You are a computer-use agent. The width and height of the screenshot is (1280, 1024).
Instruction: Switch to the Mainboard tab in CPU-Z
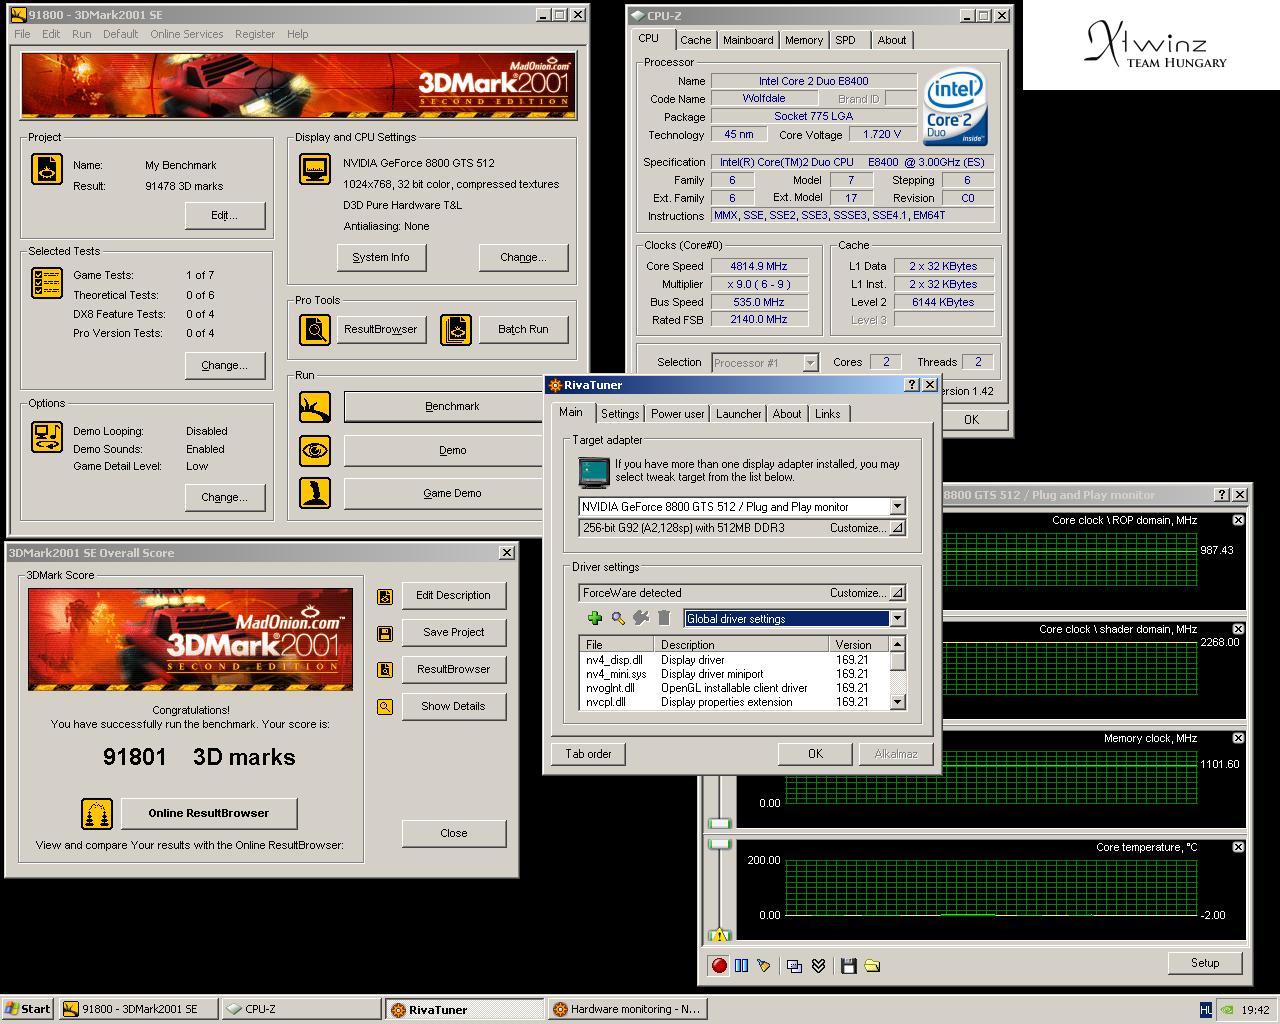point(748,40)
